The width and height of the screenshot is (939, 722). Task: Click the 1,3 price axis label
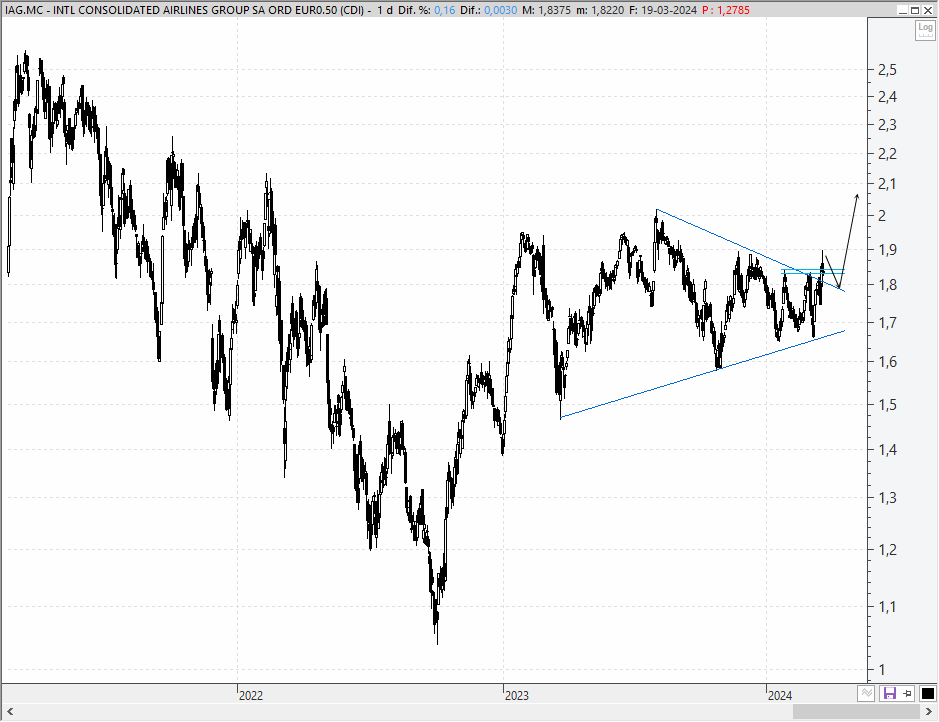887,497
